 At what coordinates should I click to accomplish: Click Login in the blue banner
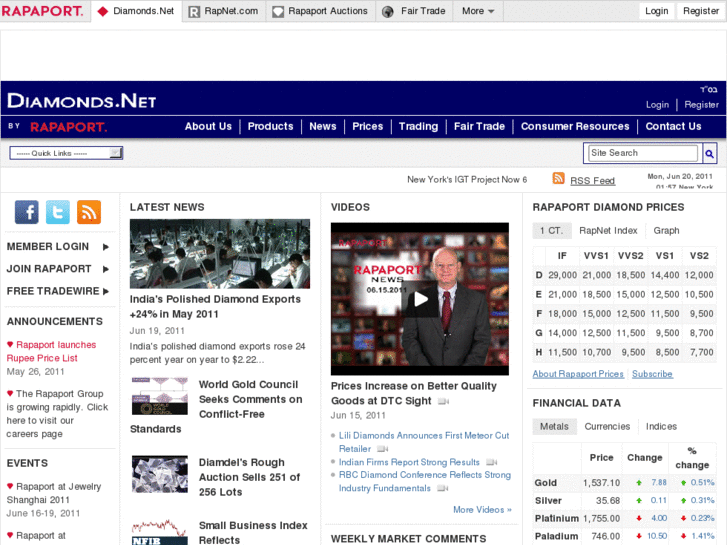(x=657, y=105)
